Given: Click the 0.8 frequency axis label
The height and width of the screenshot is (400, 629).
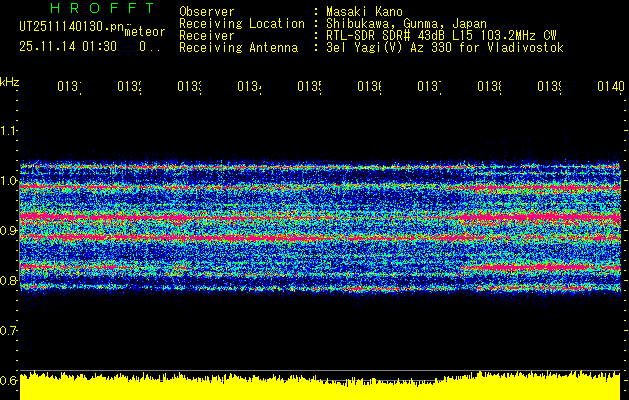Looking at the screenshot, I should pyautogui.click(x=8, y=280).
